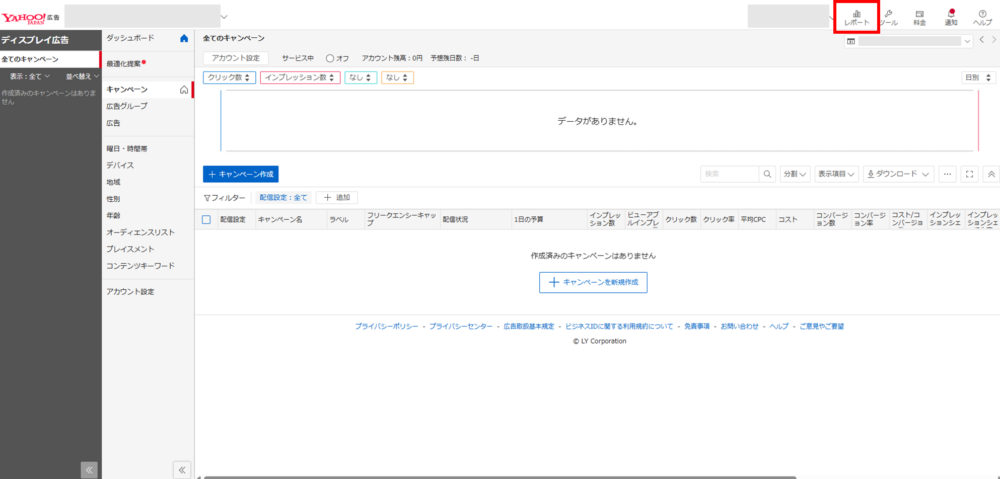Click the 通知 notification bell icon
The image size is (1000, 479).
pos(950,17)
